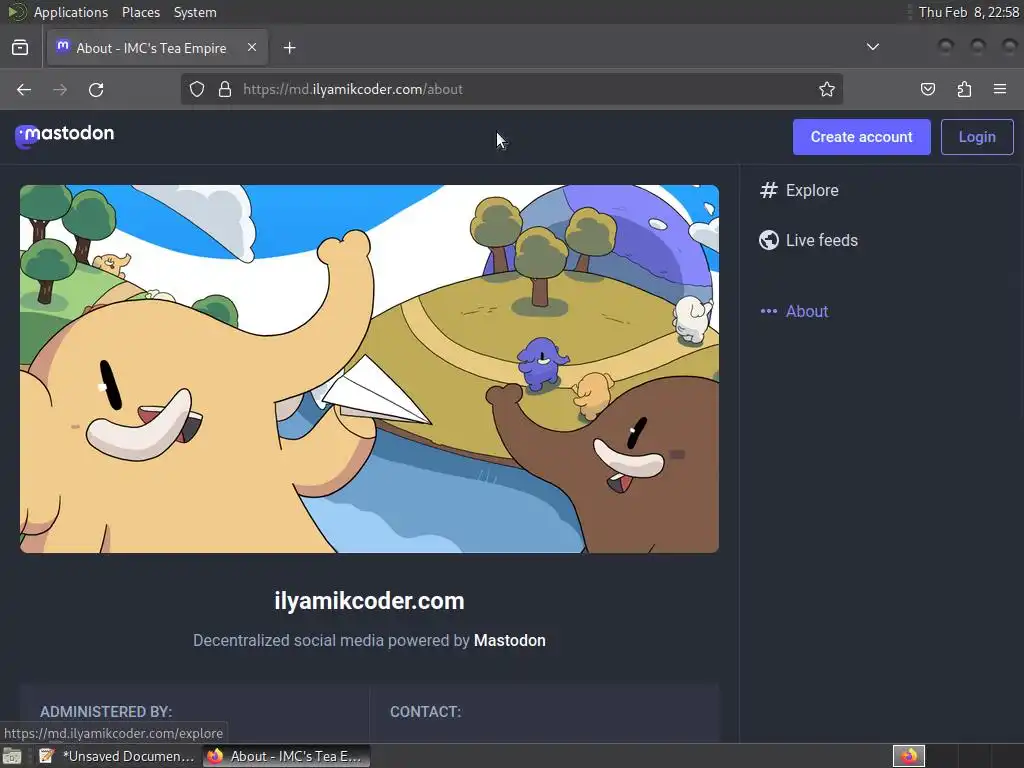Click the CONTACT: label
Image resolution: width=1024 pixels, height=768 pixels.
tap(425, 712)
